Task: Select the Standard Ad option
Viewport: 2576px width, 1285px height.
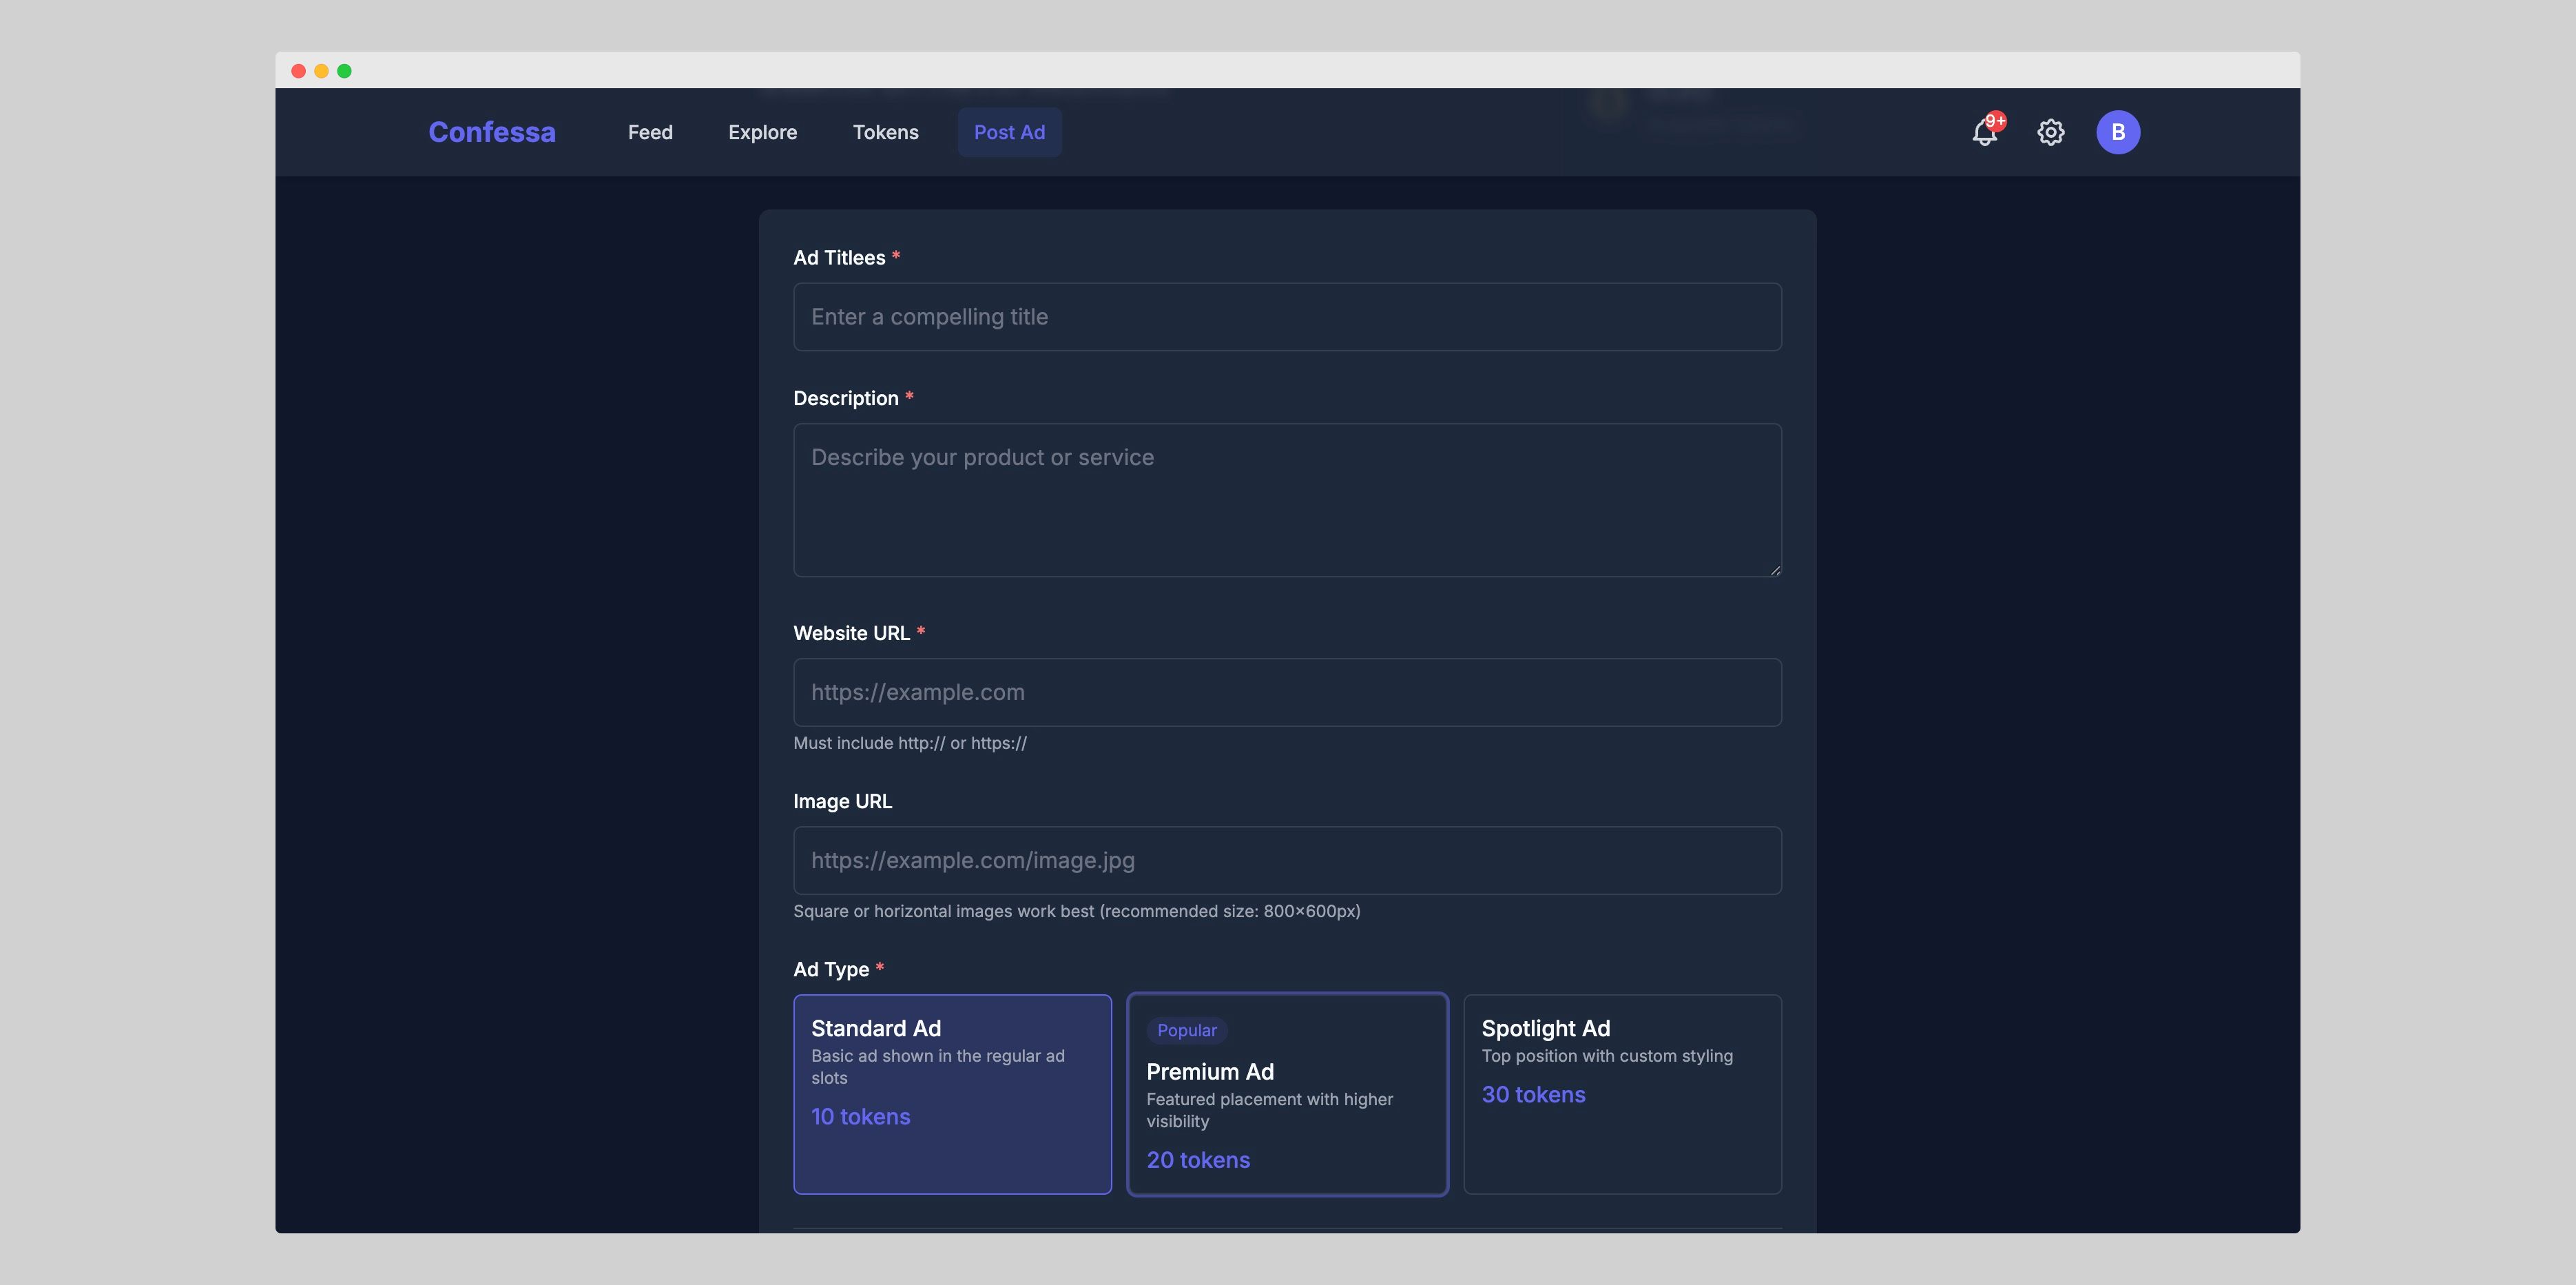Action: click(951, 1093)
